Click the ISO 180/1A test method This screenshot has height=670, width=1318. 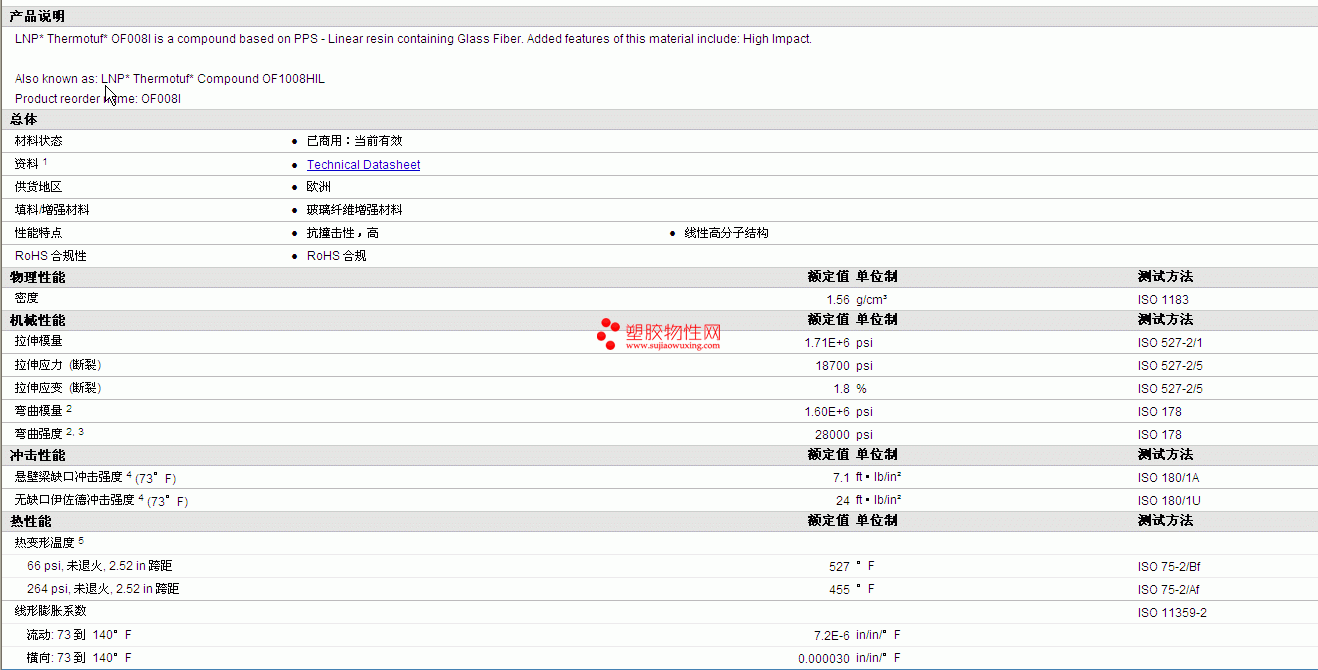pos(1170,478)
